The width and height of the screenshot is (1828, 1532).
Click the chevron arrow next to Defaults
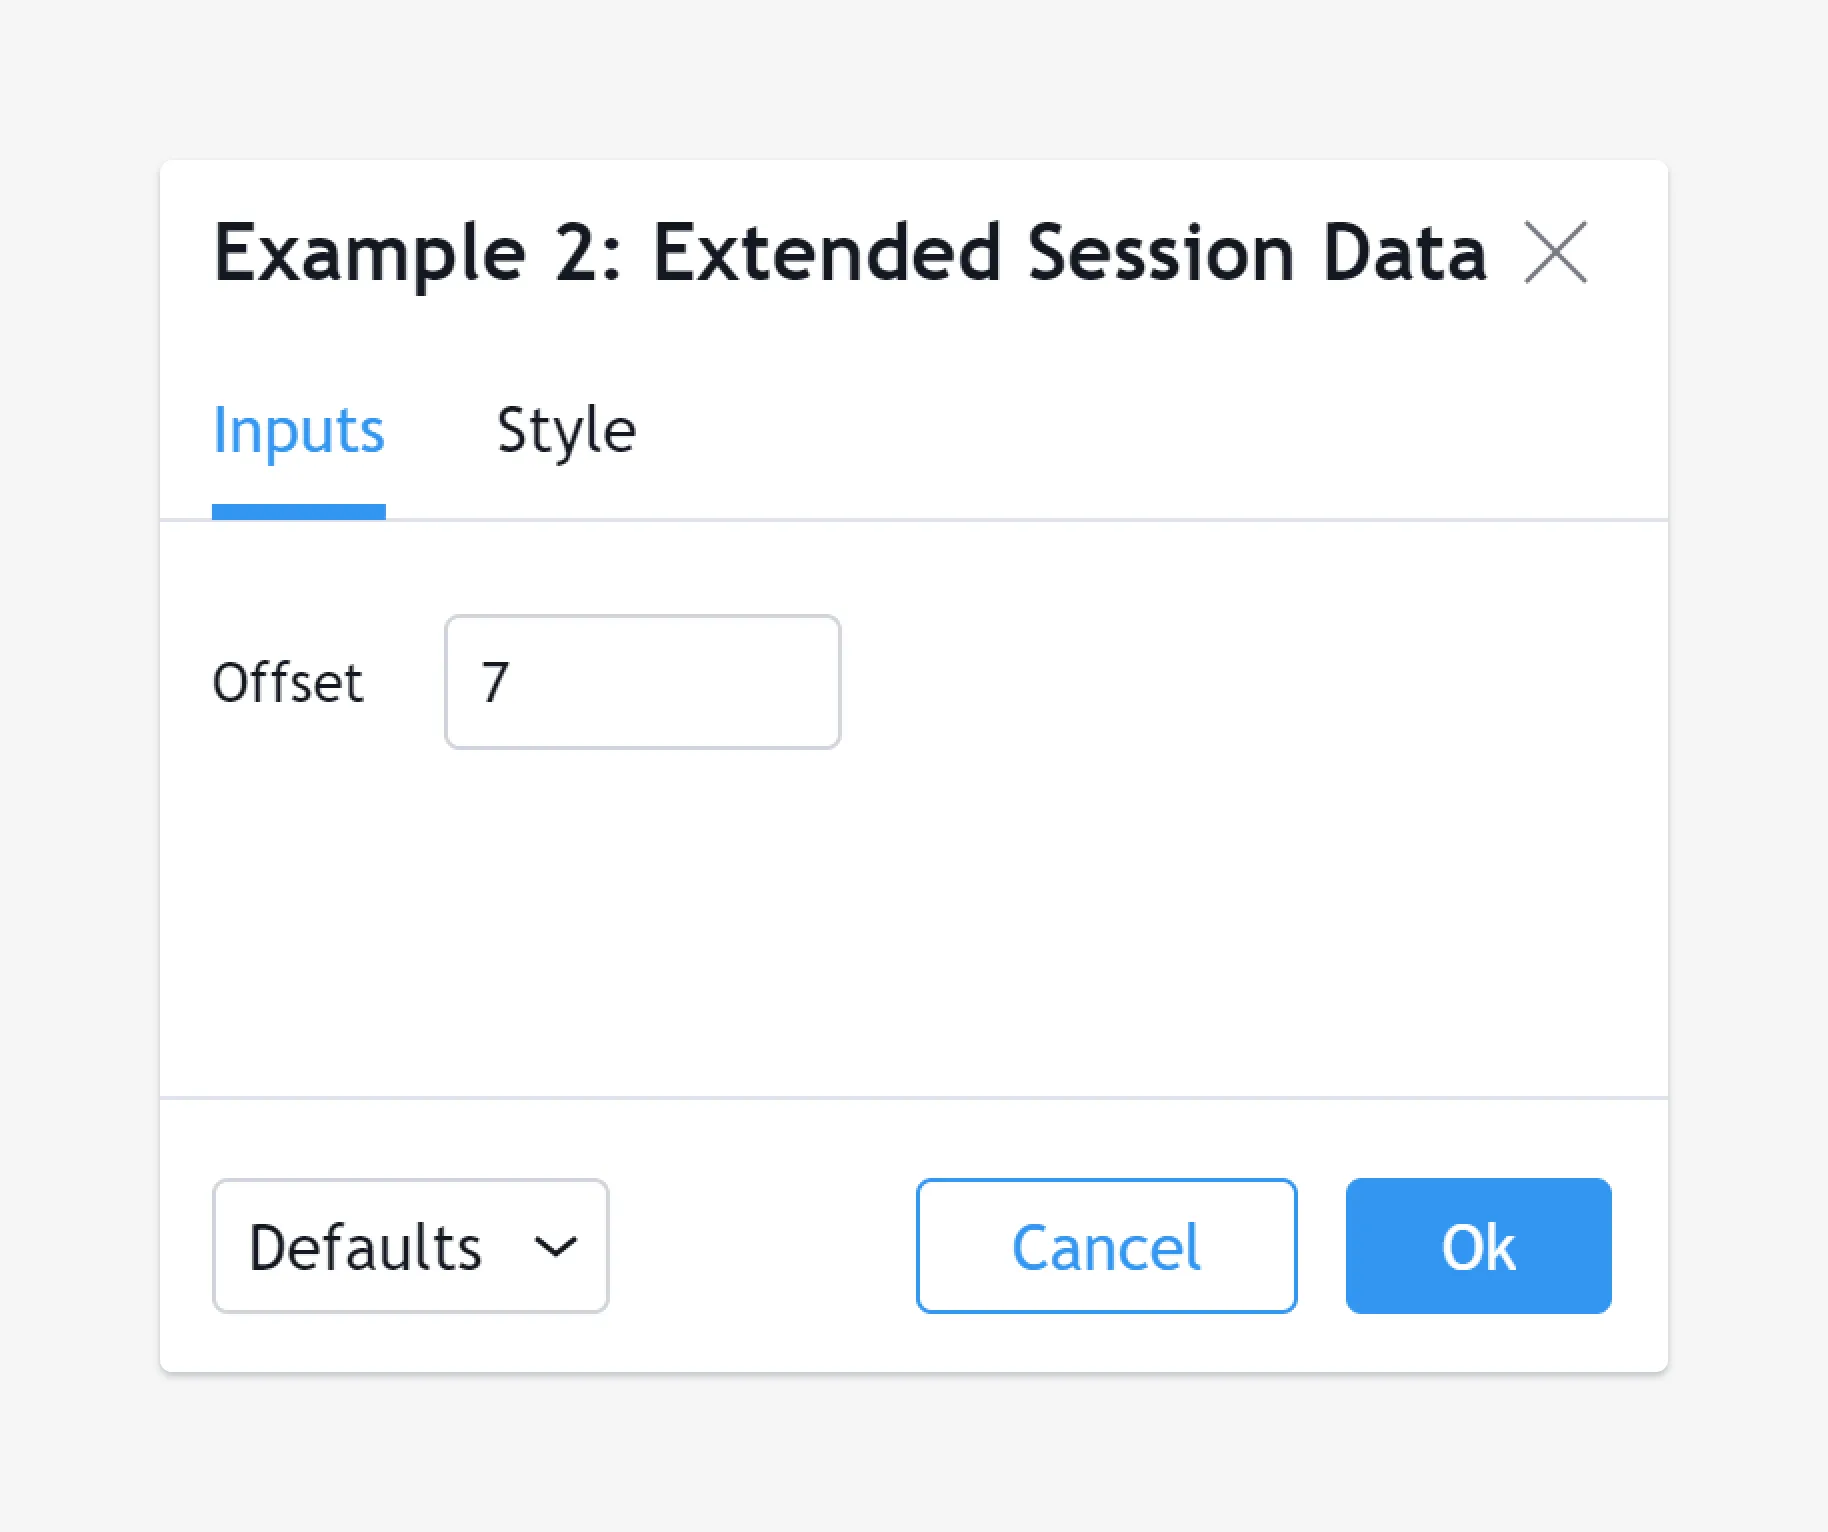click(555, 1247)
